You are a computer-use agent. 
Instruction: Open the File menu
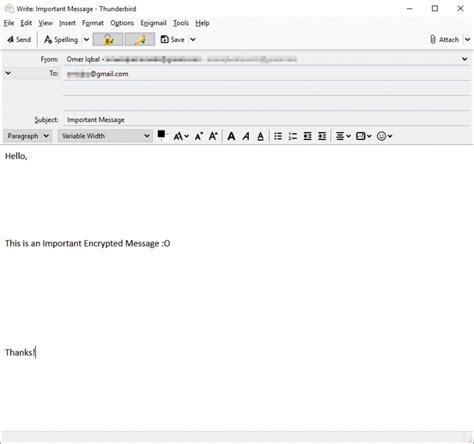[x=9, y=23]
